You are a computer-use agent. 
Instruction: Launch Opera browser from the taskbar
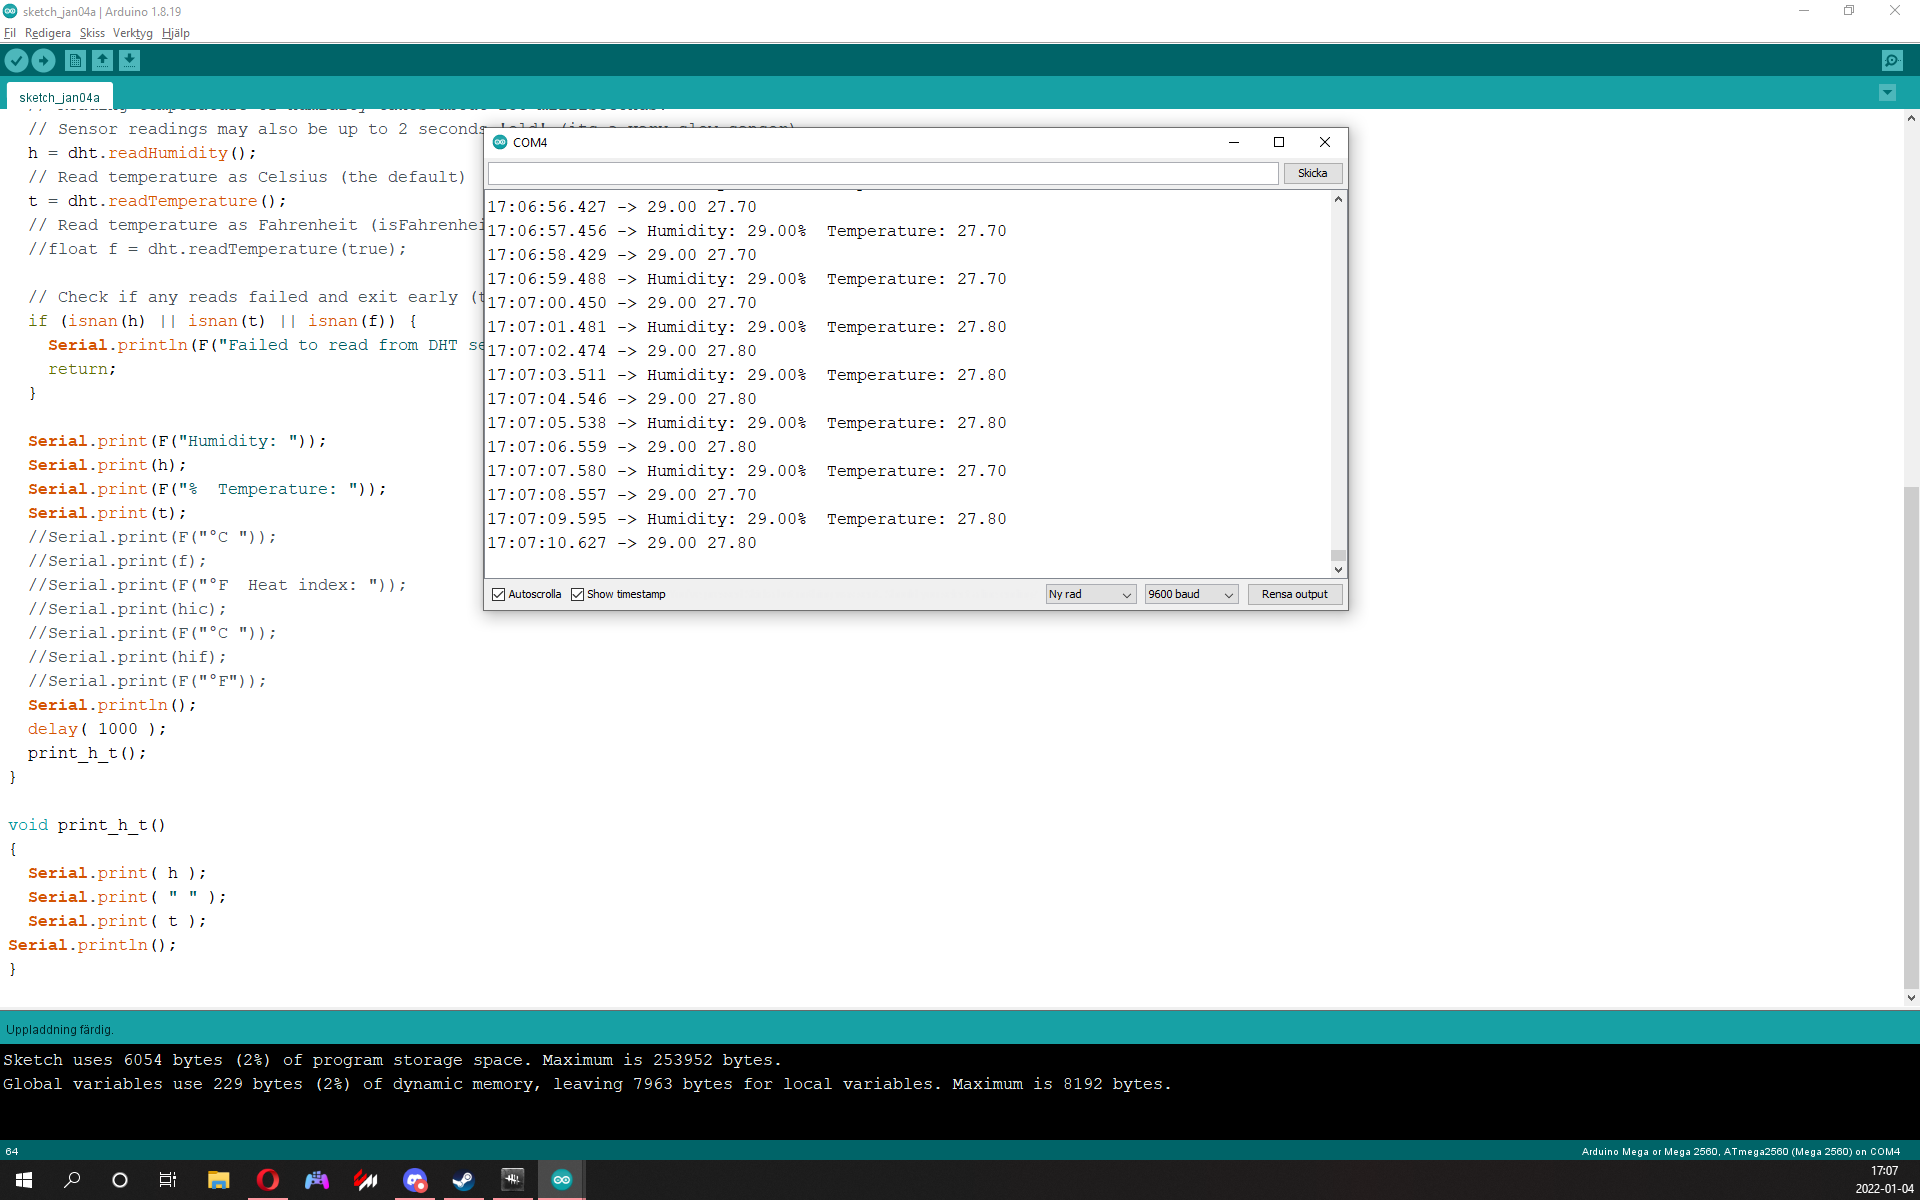[x=267, y=1180]
